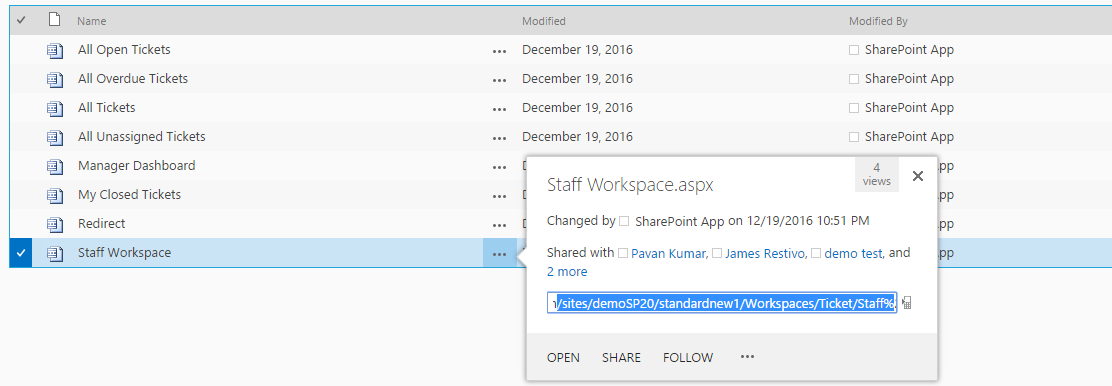Click the My Closed Tickets file icon

click(x=55, y=195)
